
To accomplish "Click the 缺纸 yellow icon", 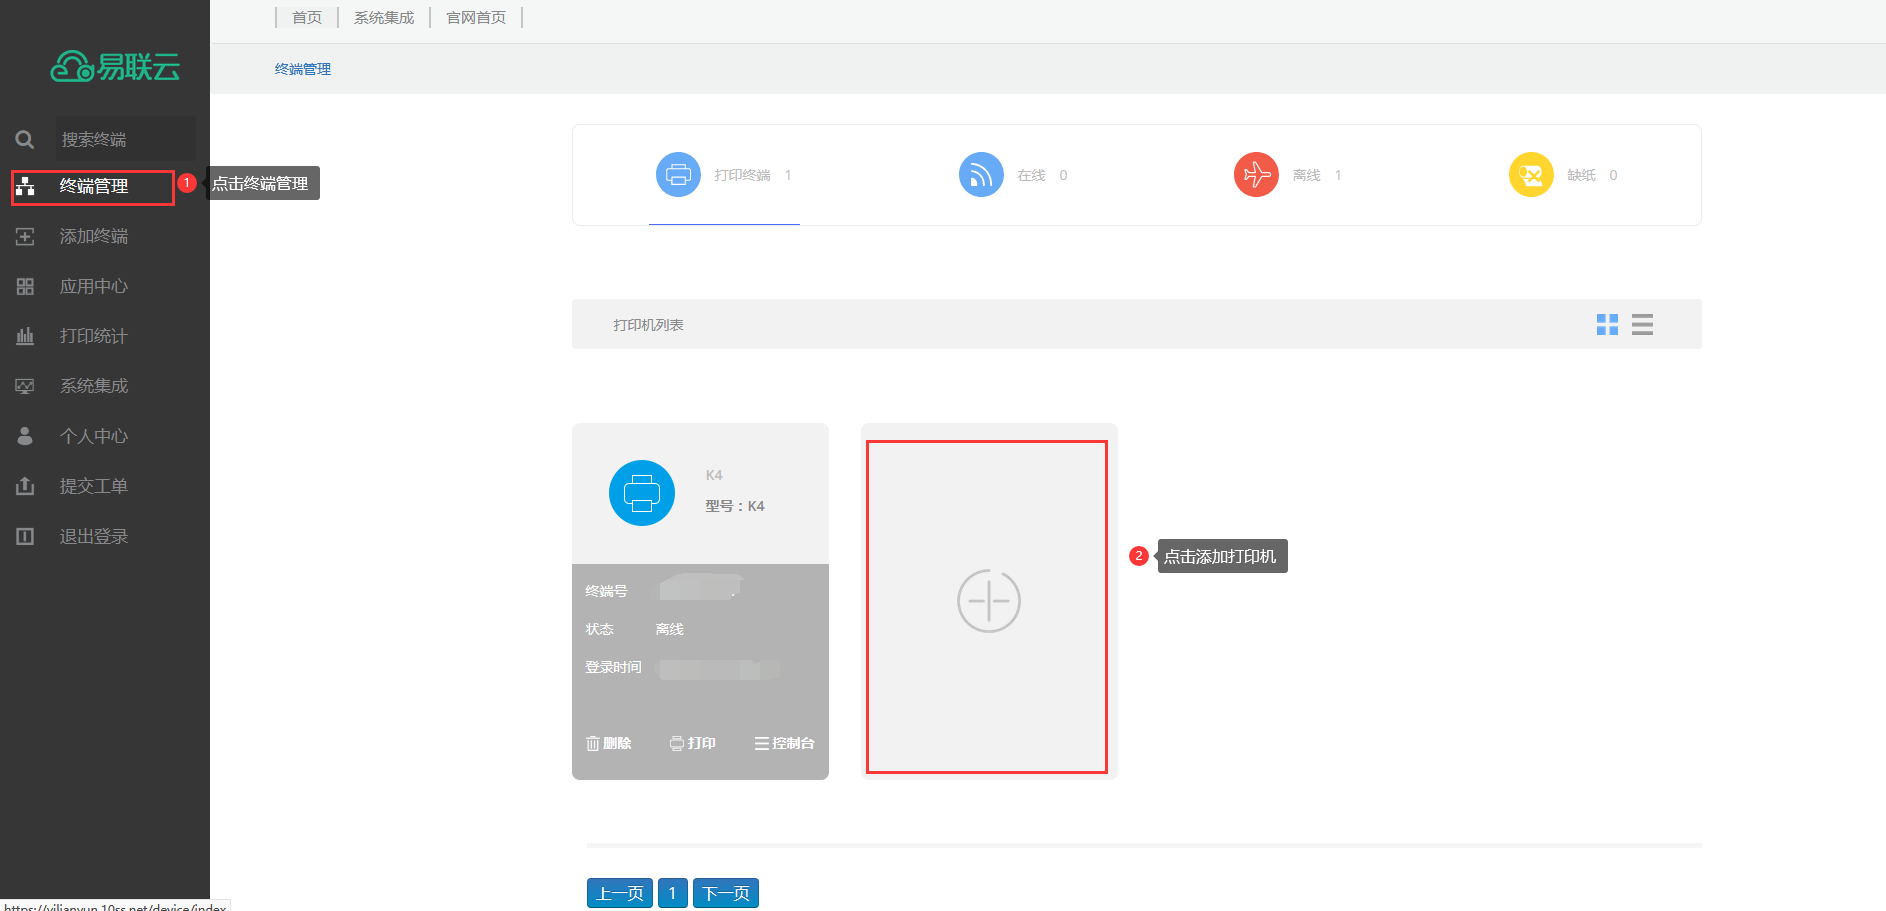I will (1531, 175).
